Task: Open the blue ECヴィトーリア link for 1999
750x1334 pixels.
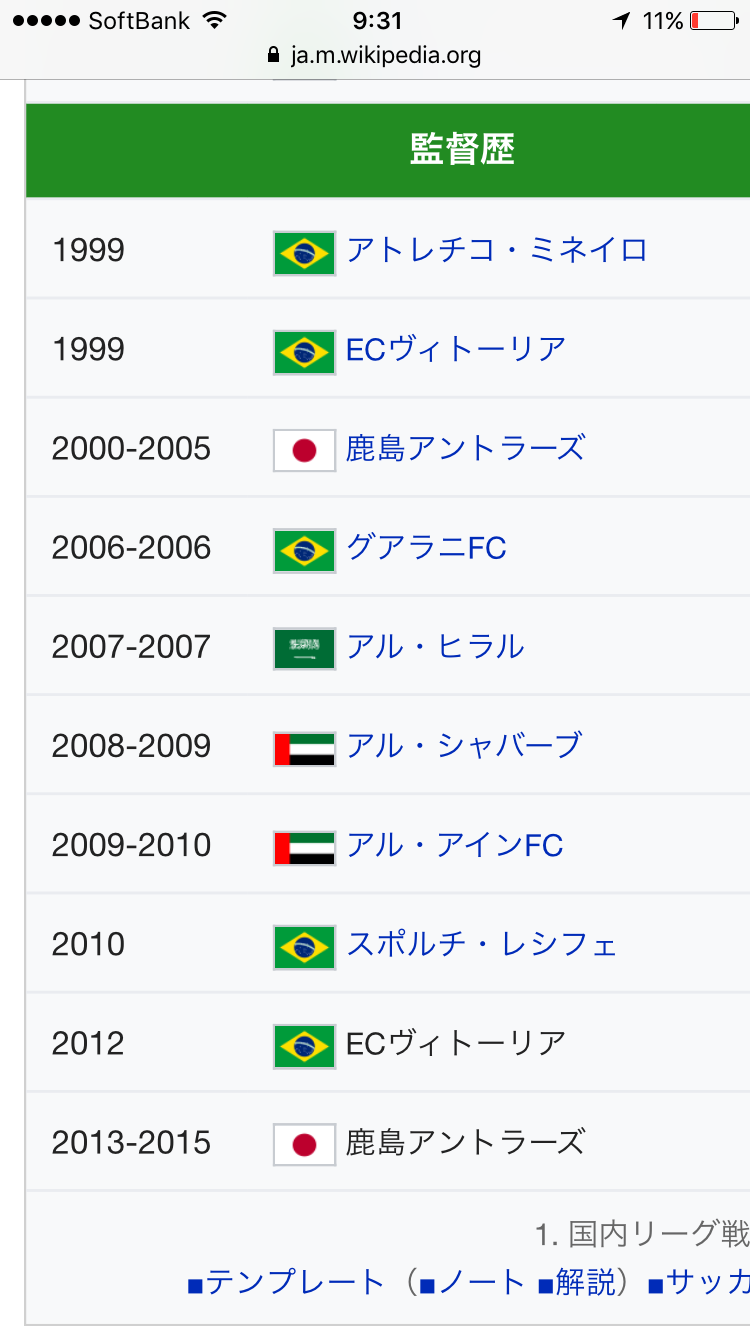Action: [456, 349]
